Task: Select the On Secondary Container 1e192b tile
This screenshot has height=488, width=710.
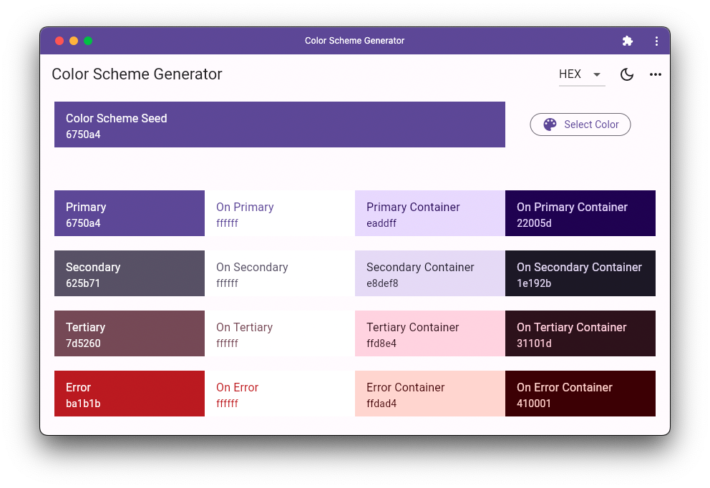Action: pyautogui.click(x=580, y=273)
